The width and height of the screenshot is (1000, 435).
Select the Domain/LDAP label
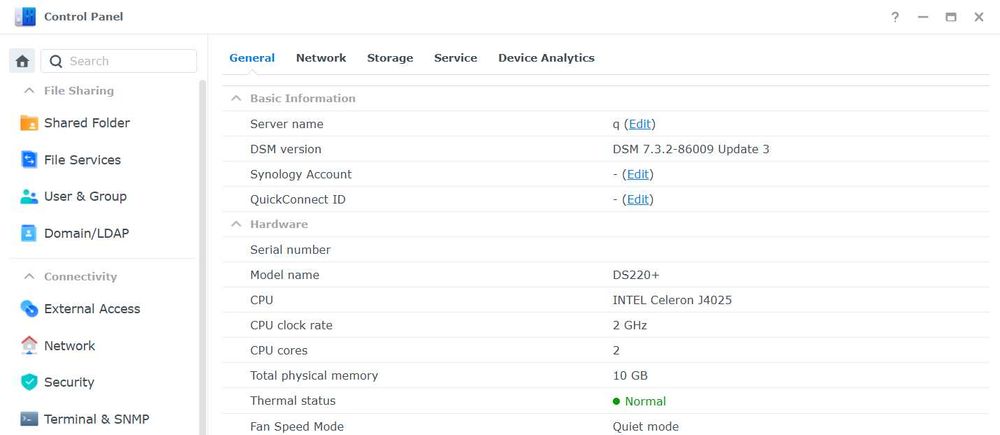click(87, 233)
